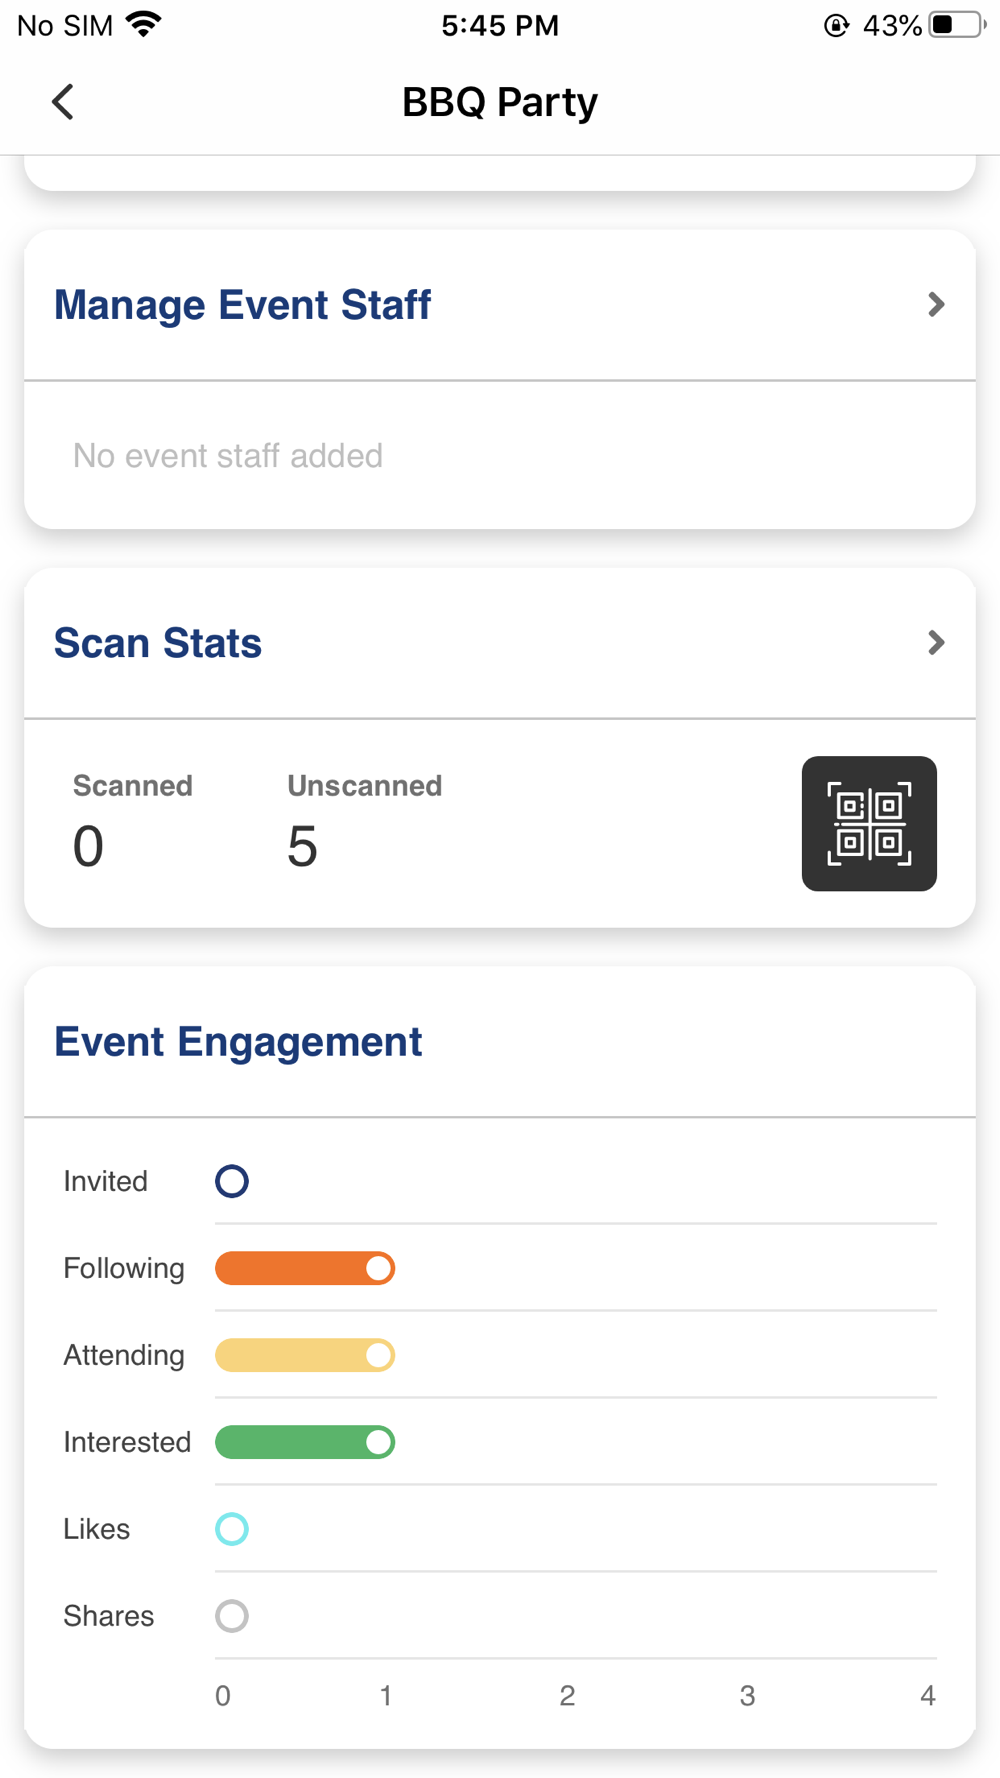This screenshot has width=1000, height=1778.
Task: Select the Likes data point circle
Action: pos(232,1529)
